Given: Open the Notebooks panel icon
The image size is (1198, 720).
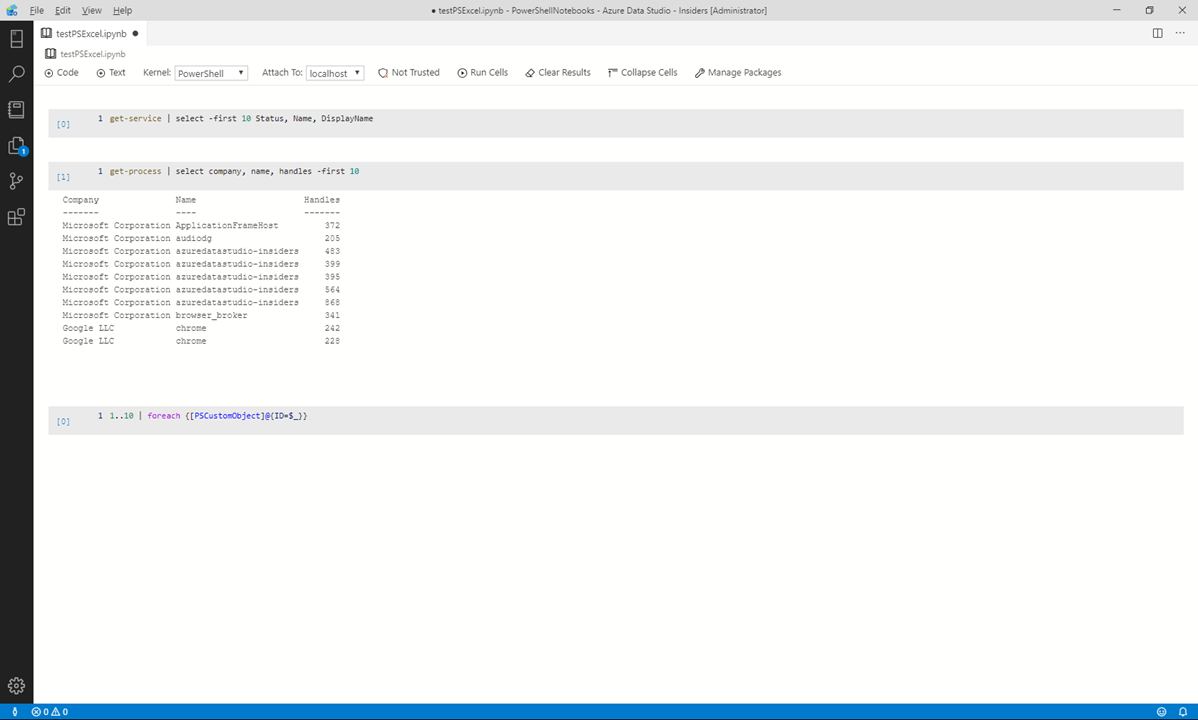Looking at the screenshot, I should pyautogui.click(x=16, y=109).
